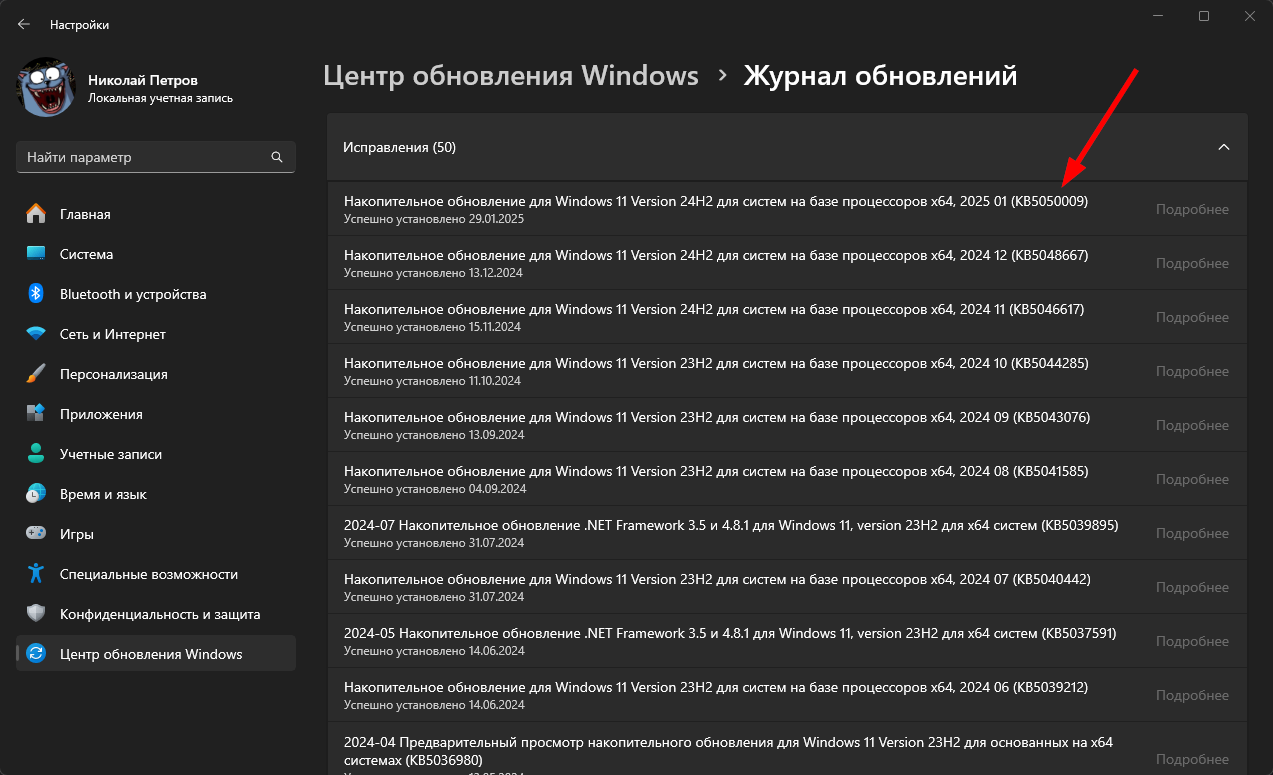Click the Найти параметр search field

(156, 157)
